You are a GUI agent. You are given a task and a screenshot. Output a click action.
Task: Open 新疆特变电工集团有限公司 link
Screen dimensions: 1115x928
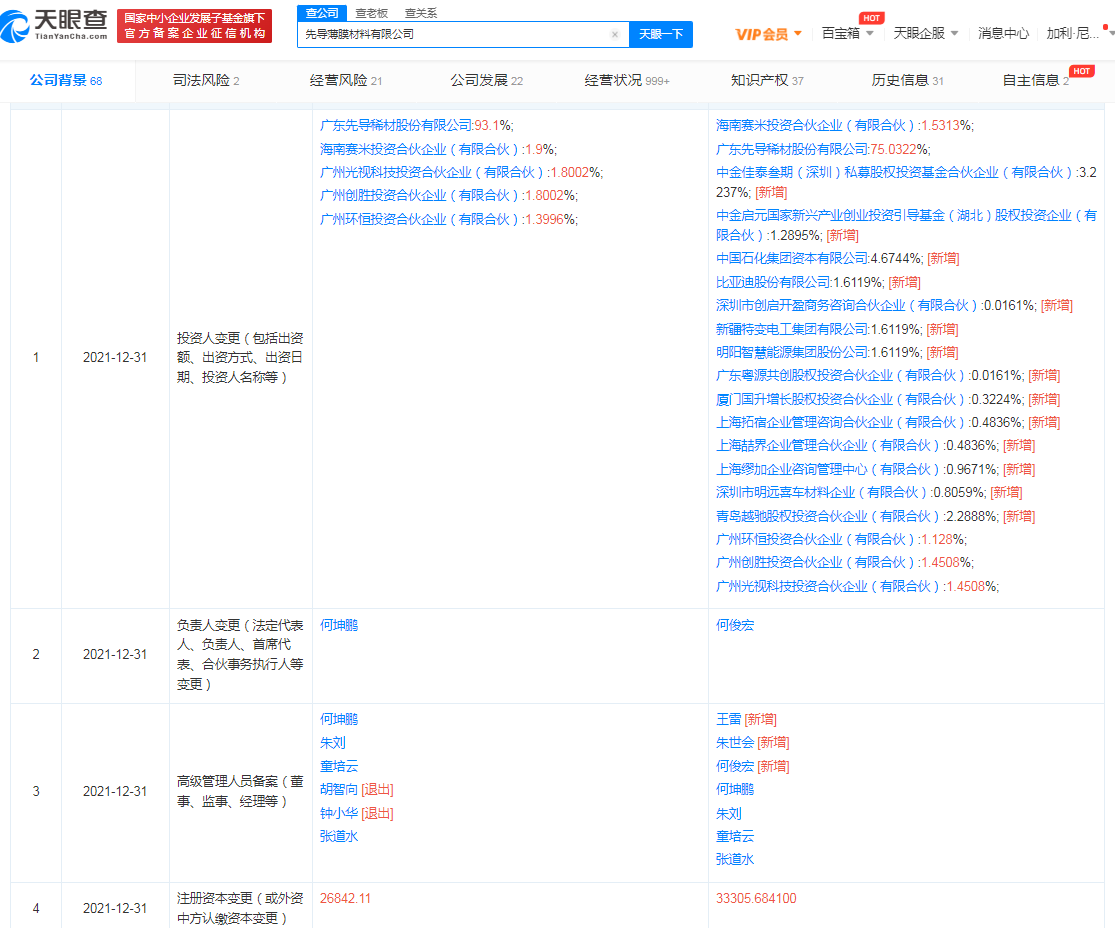pos(792,329)
